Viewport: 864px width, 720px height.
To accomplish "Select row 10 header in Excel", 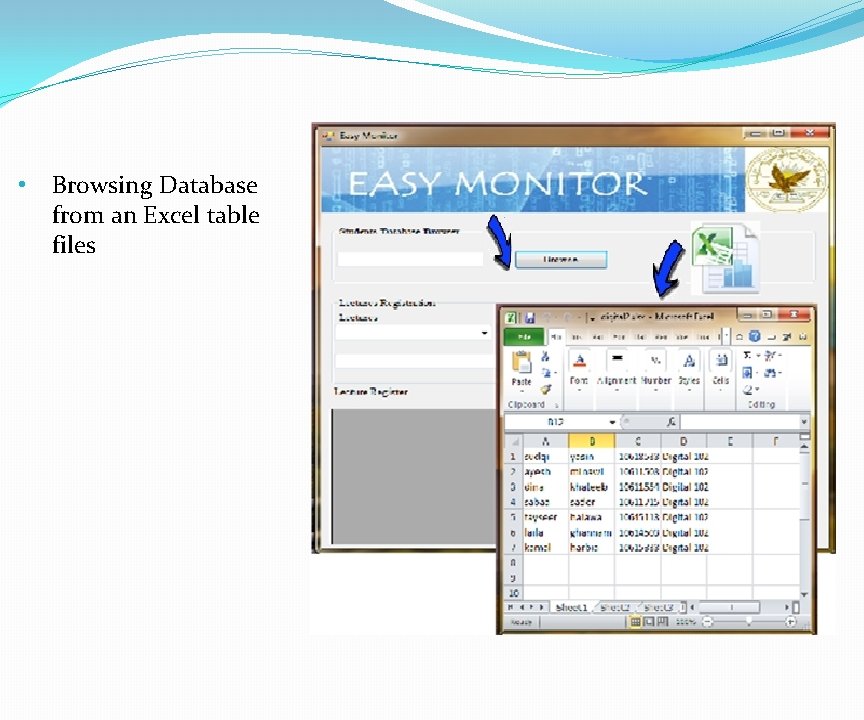I will coord(514,593).
